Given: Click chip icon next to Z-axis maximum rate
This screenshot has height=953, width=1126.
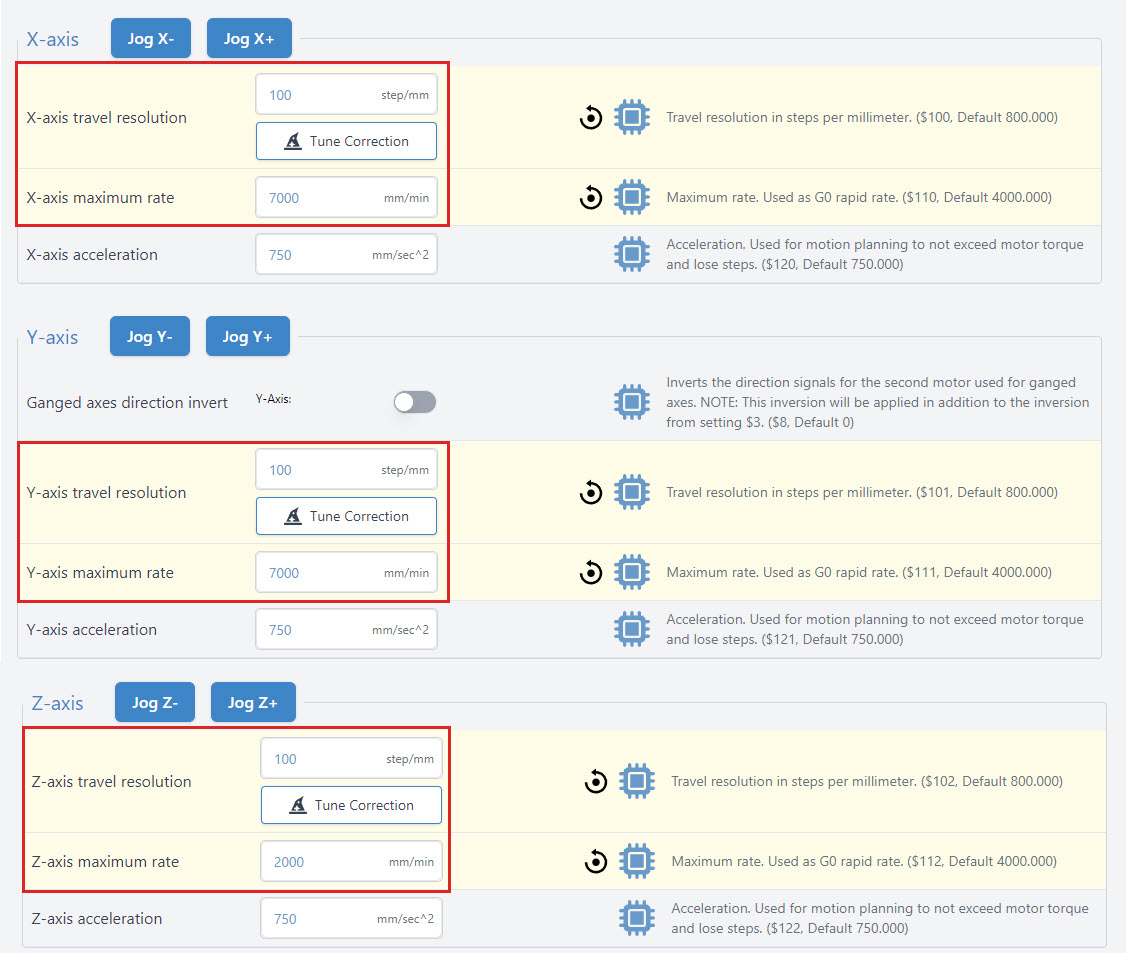Looking at the screenshot, I should tap(636, 861).
